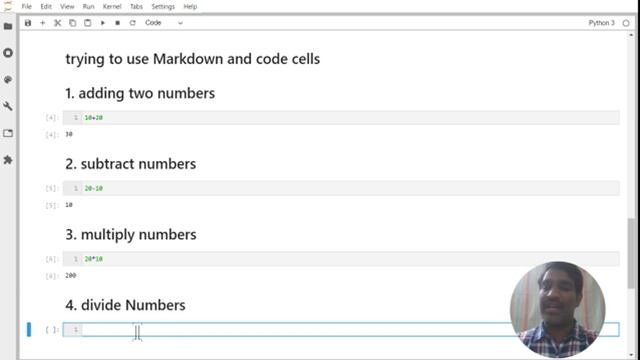Open the Edit menu
This screenshot has height=360, width=640.
pyautogui.click(x=46, y=7)
